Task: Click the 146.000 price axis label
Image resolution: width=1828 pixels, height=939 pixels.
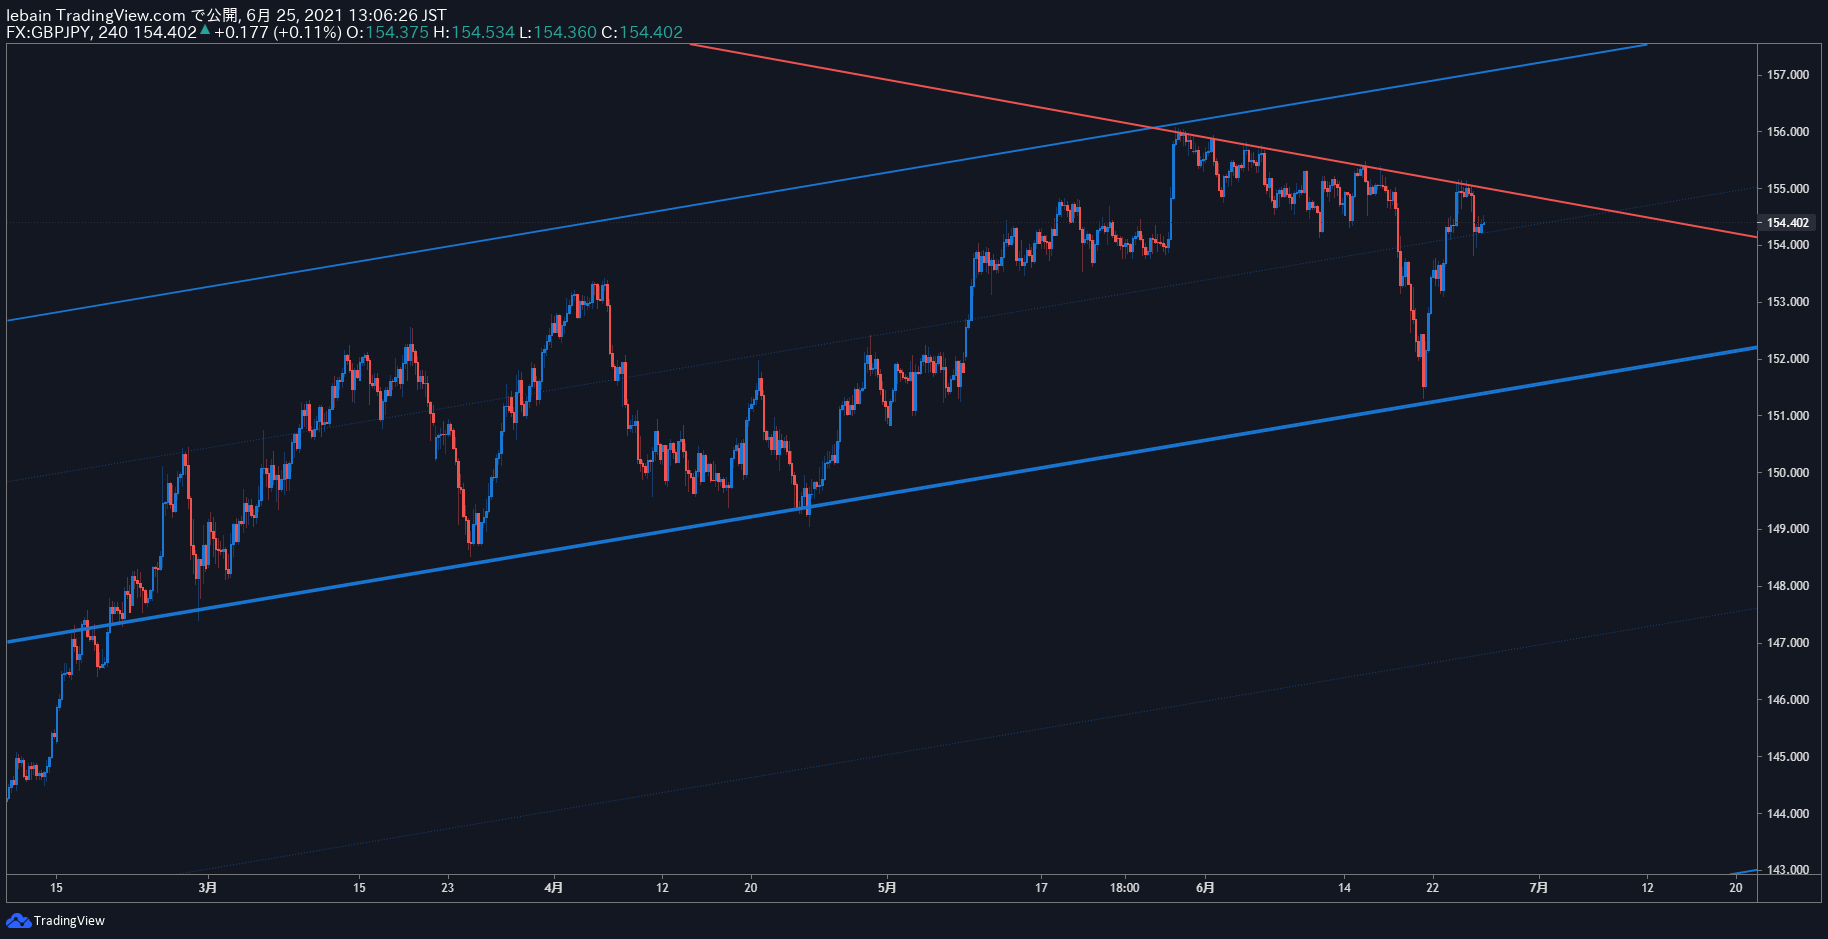Action: [1787, 700]
